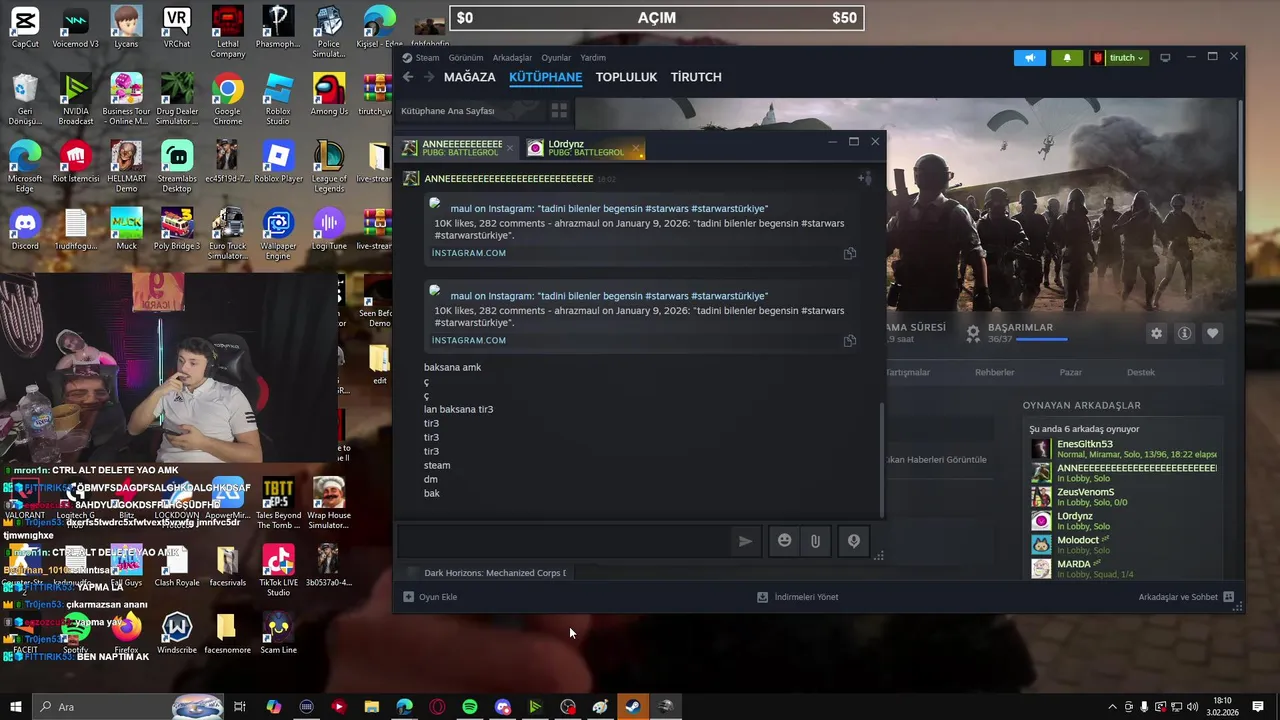Open Arkadaşlar ve Sohbet

pos(1186,597)
